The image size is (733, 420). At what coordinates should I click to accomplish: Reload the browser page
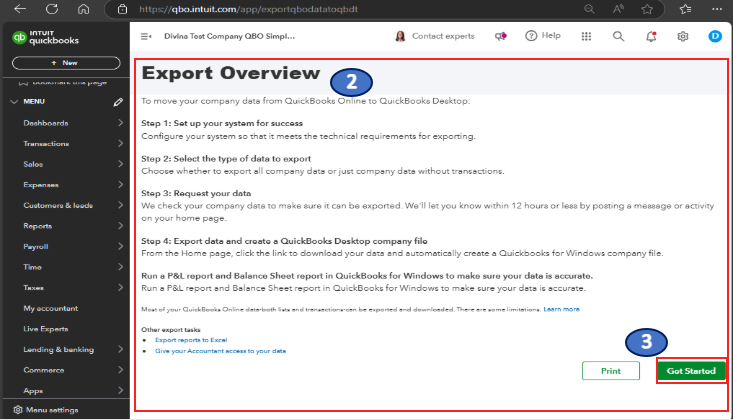[52, 9]
